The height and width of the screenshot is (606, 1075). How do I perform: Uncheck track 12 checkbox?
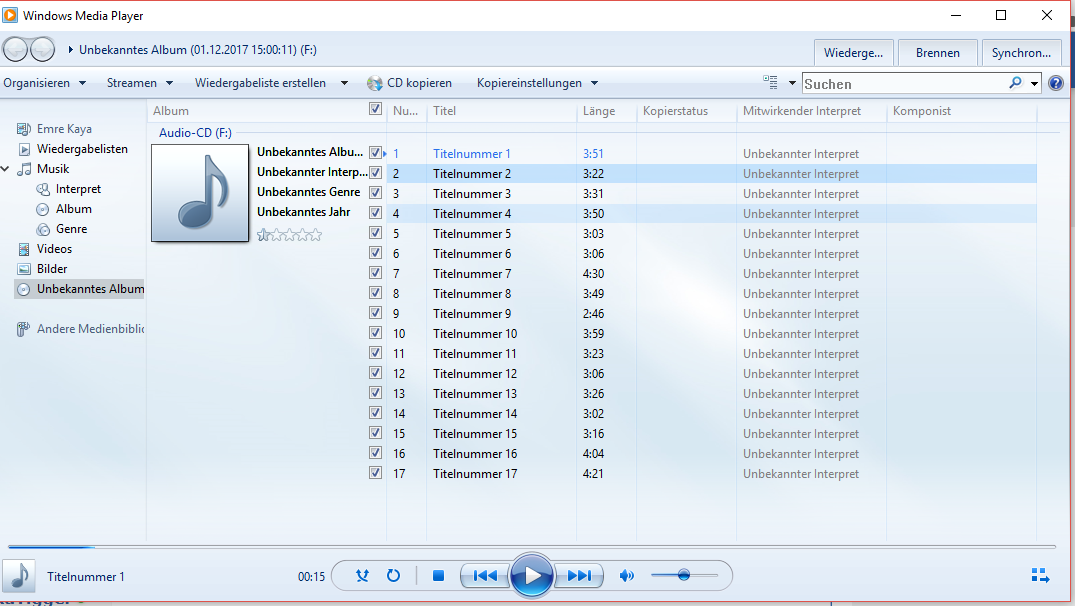click(x=375, y=372)
